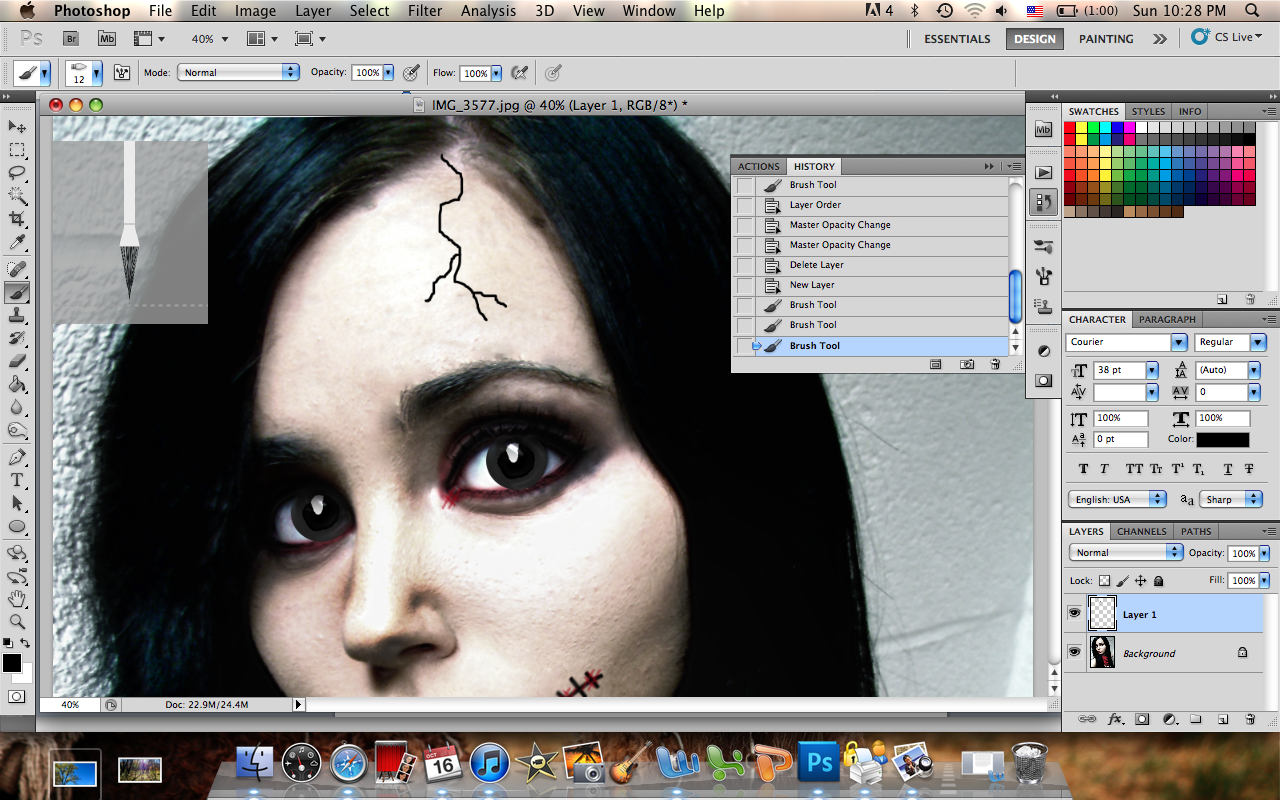Open layer style fx menu
The width and height of the screenshot is (1280, 800).
pyautogui.click(x=1115, y=719)
